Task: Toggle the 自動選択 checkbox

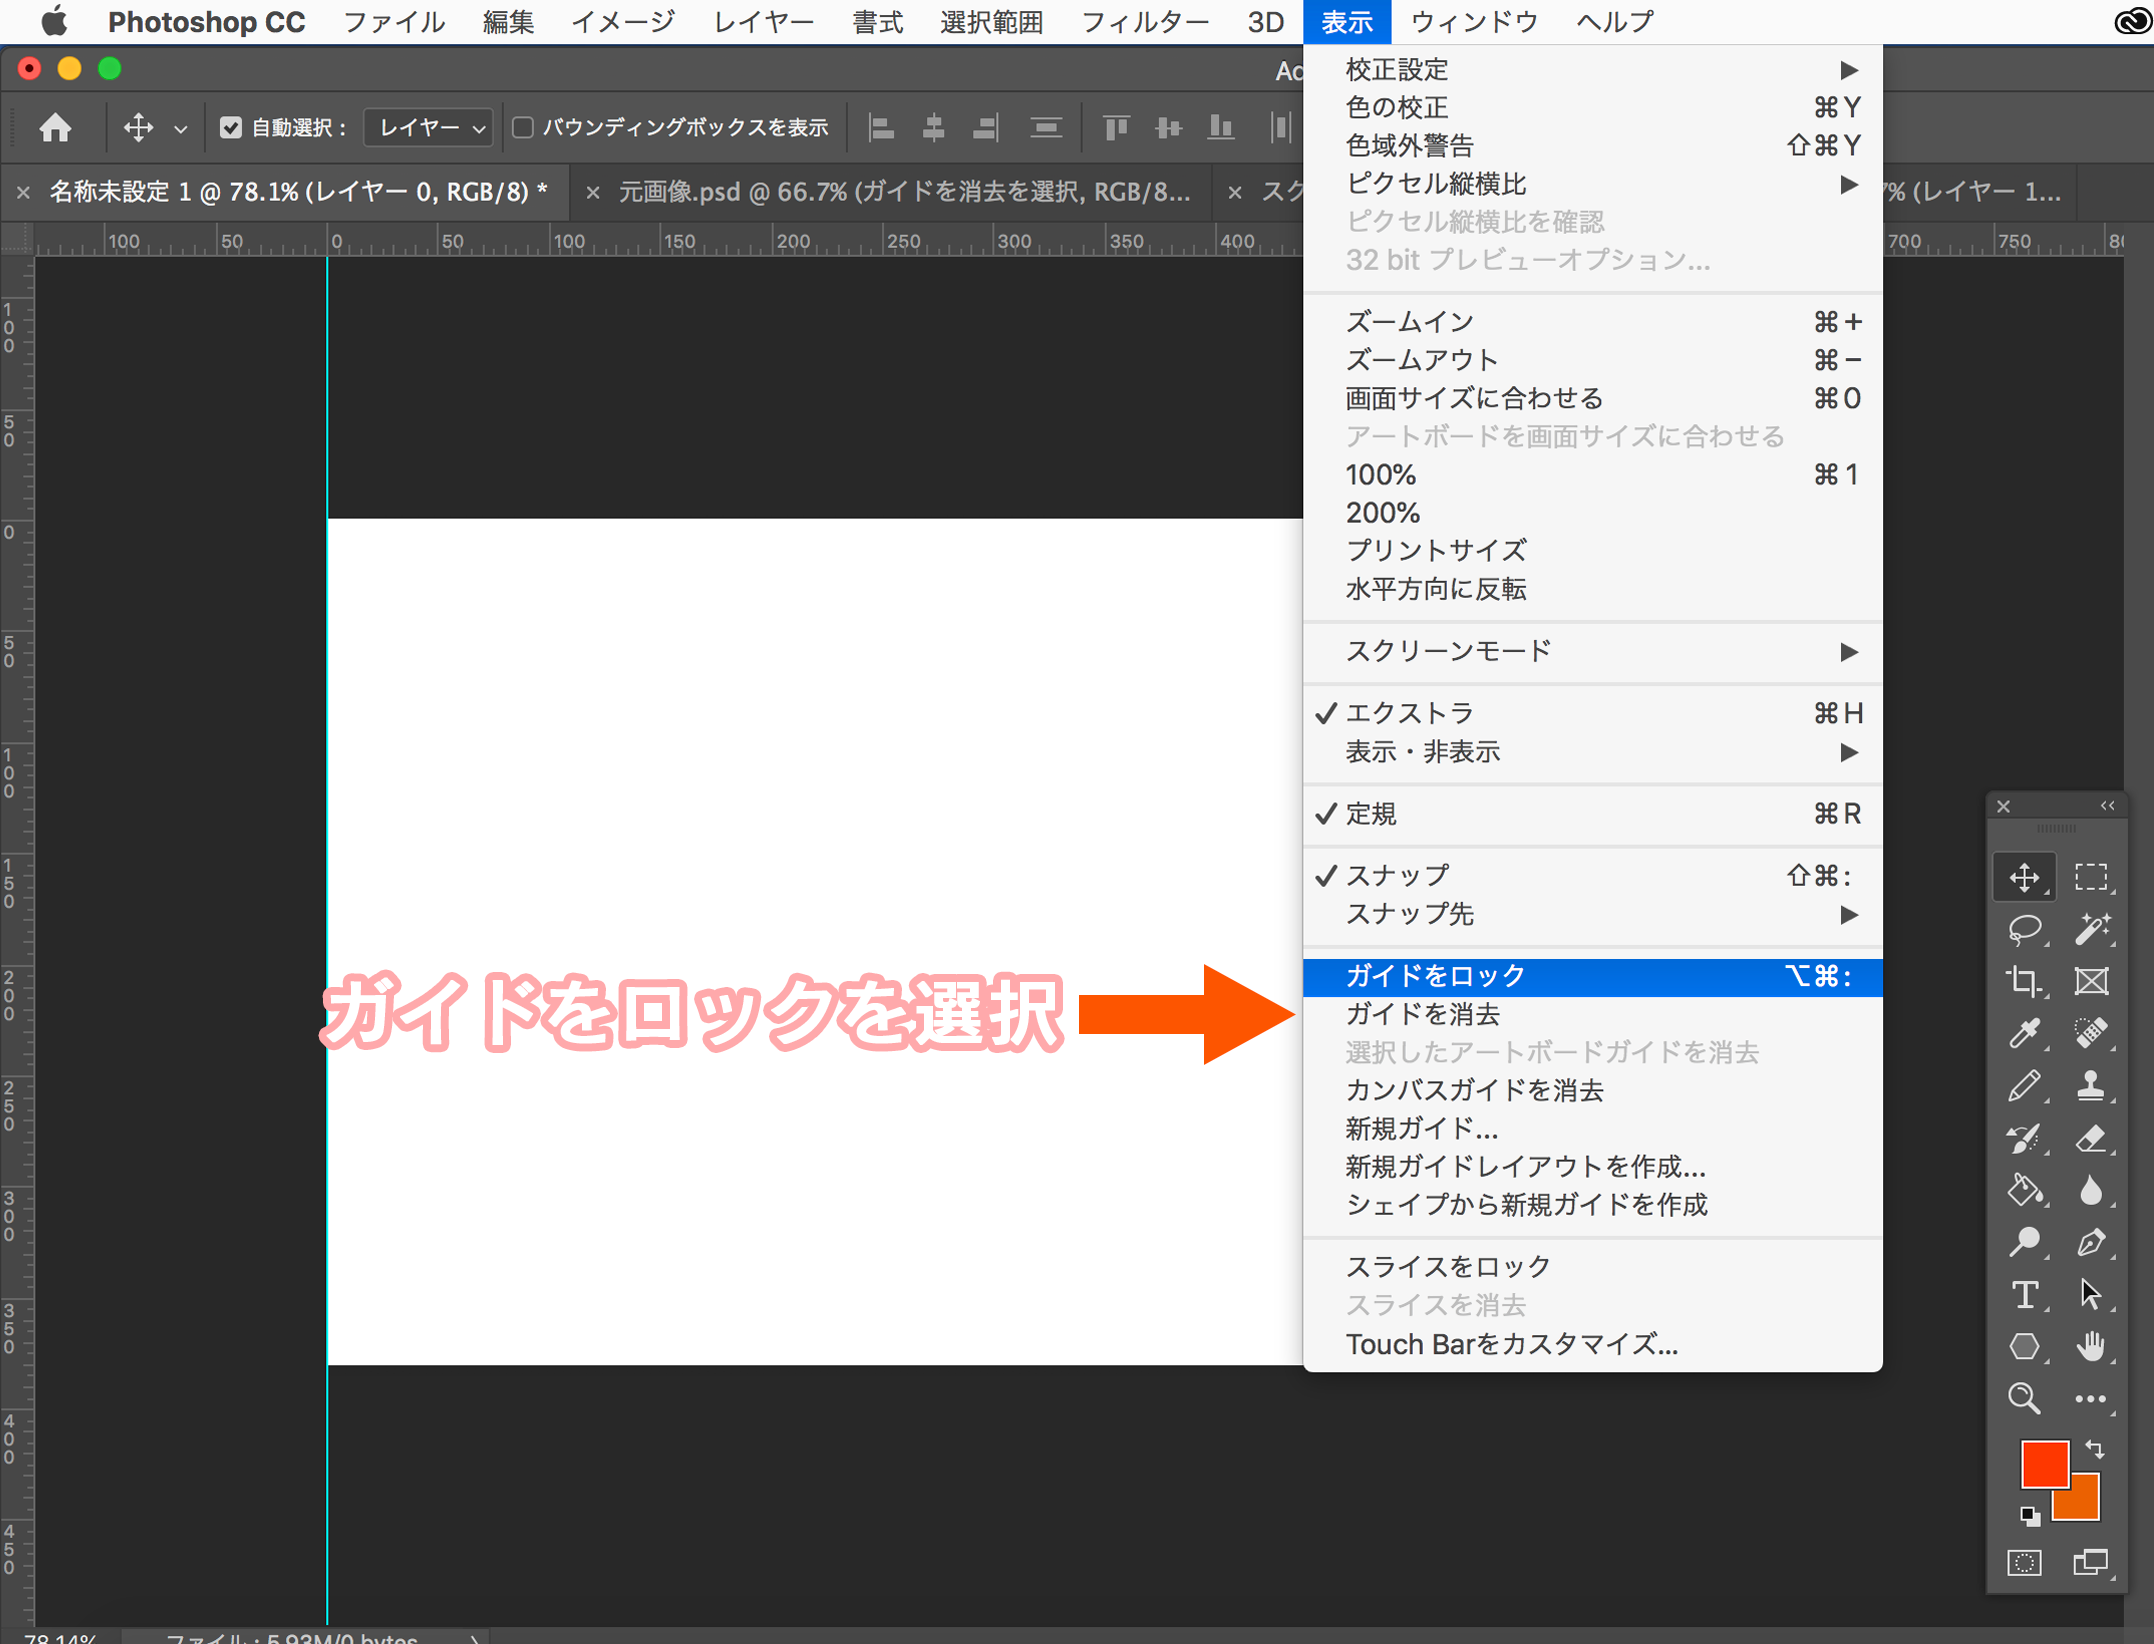Action: pyautogui.click(x=231, y=127)
